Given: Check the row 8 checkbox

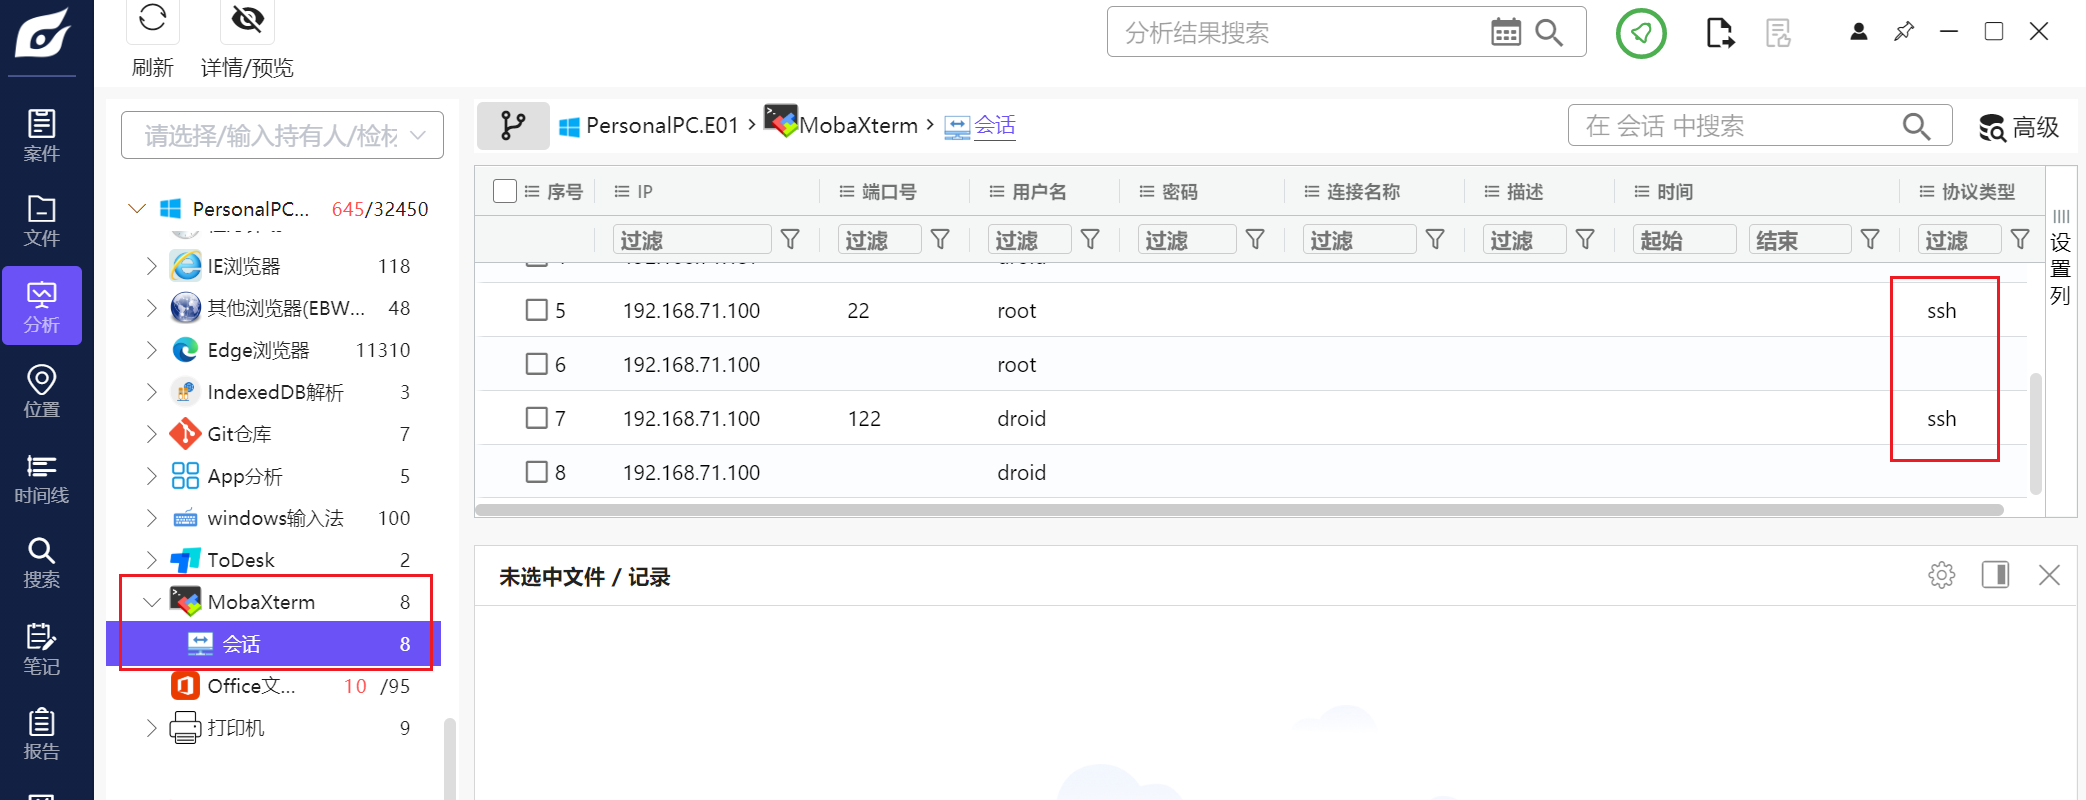Looking at the screenshot, I should (537, 472).
